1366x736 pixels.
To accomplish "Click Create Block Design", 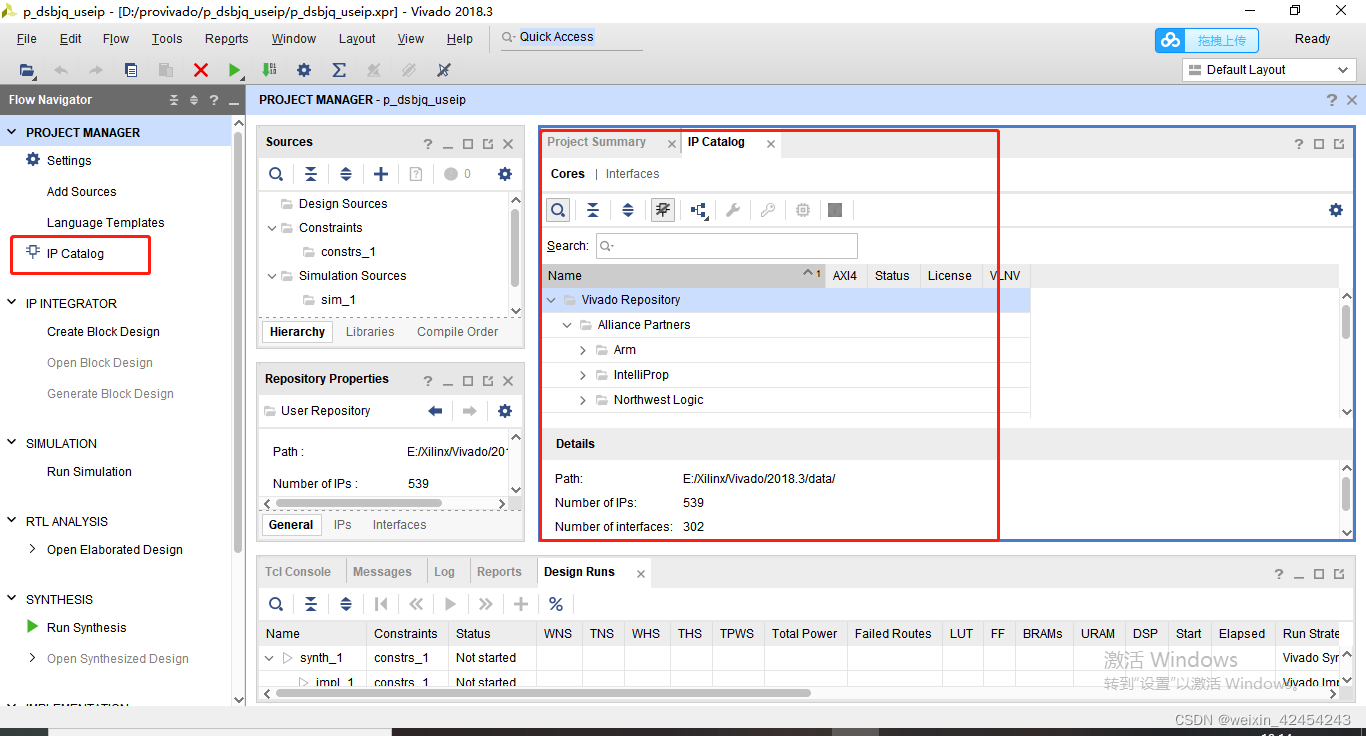I will pos(103,332).
